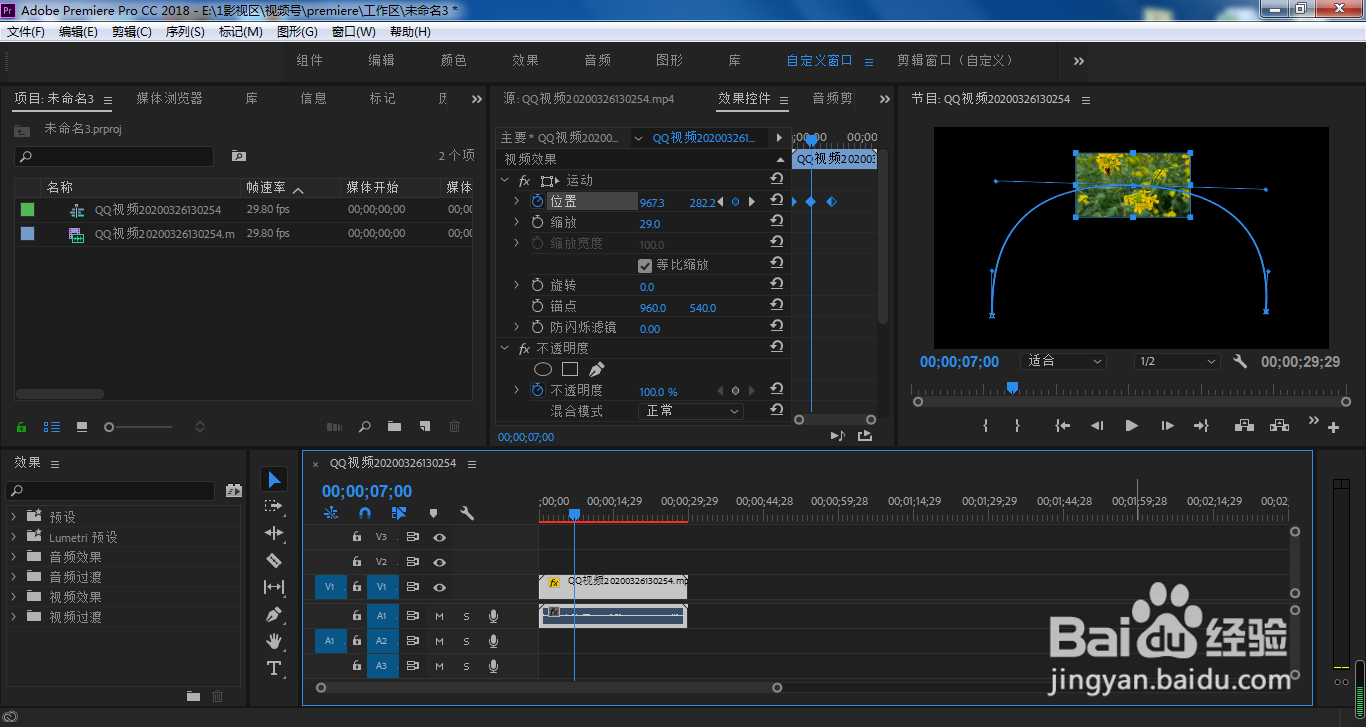Viewport: 1366px width, 727px height.
Task: Switch to 效果控件 tab
Action: 744,98
